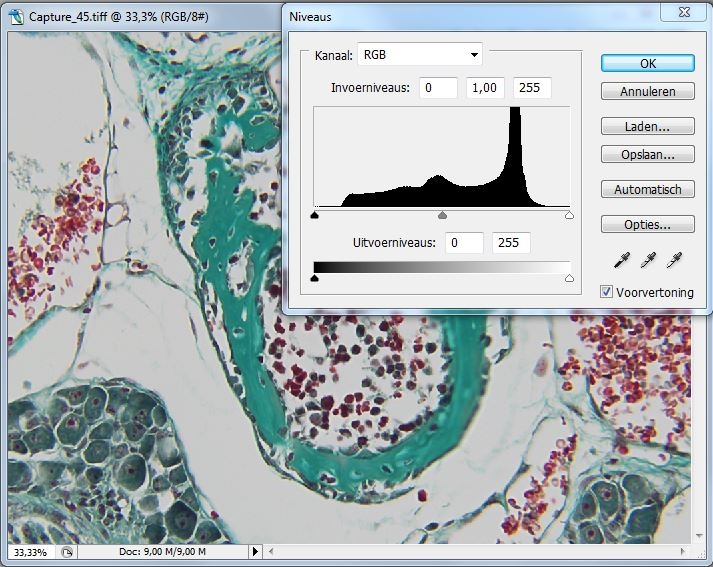Open the Doc info arrow menu in status bar
The width and height of the screenshot is (713, 567).
pos(255,551)
